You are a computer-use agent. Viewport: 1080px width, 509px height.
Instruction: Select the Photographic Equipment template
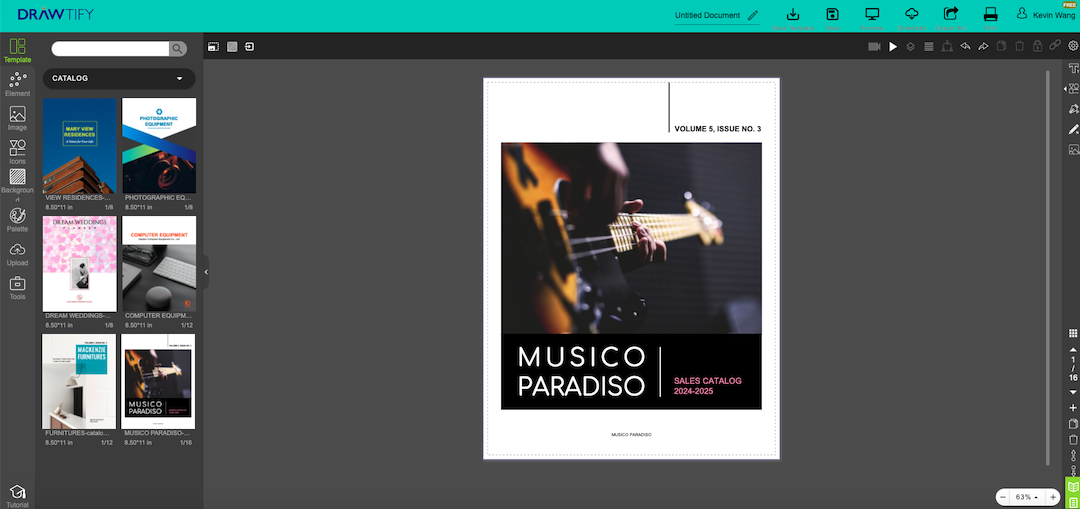[159, 145]
